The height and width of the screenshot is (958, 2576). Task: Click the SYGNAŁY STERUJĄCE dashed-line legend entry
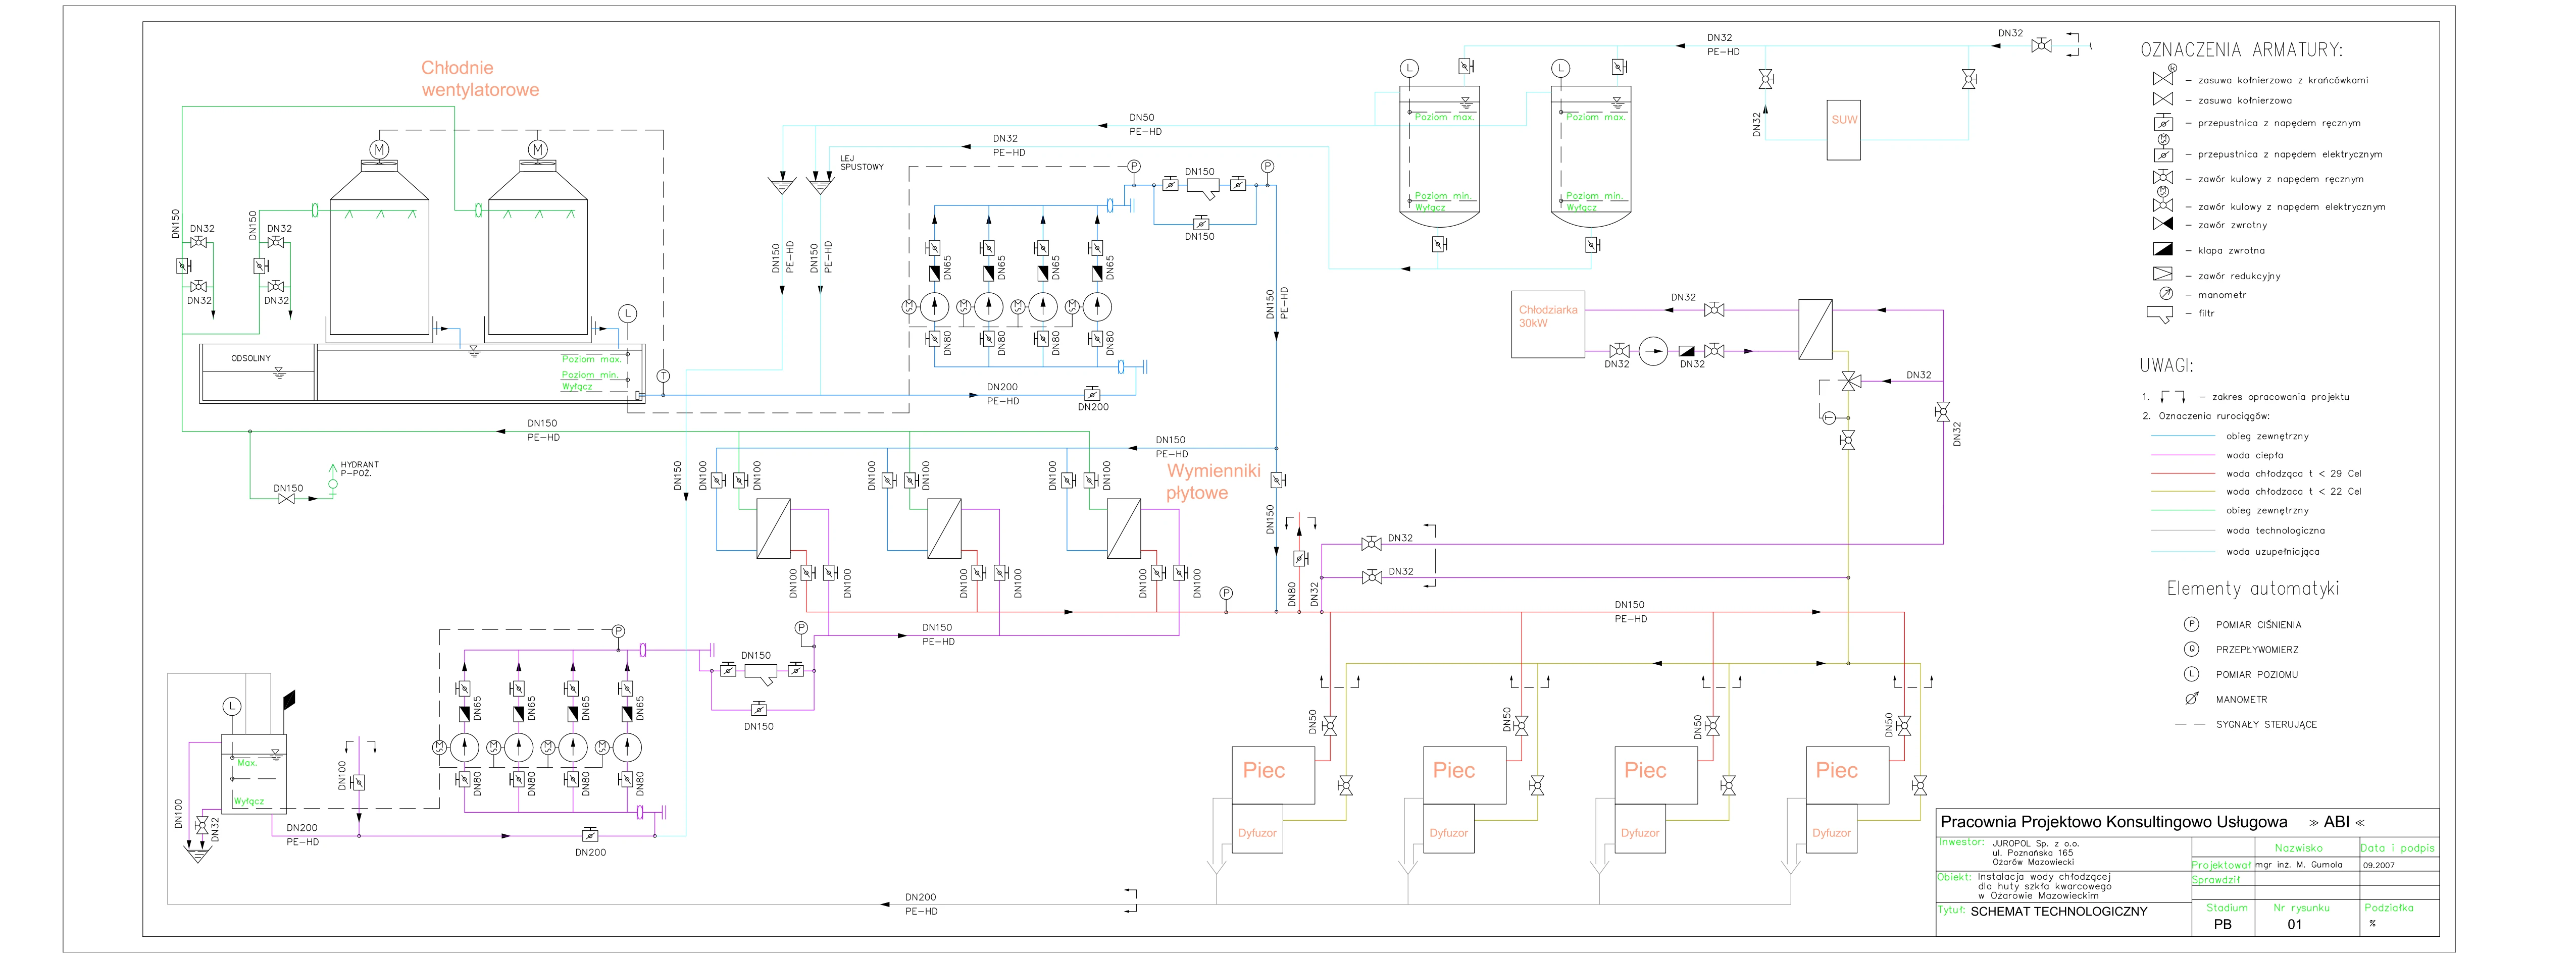point(2189,724)
